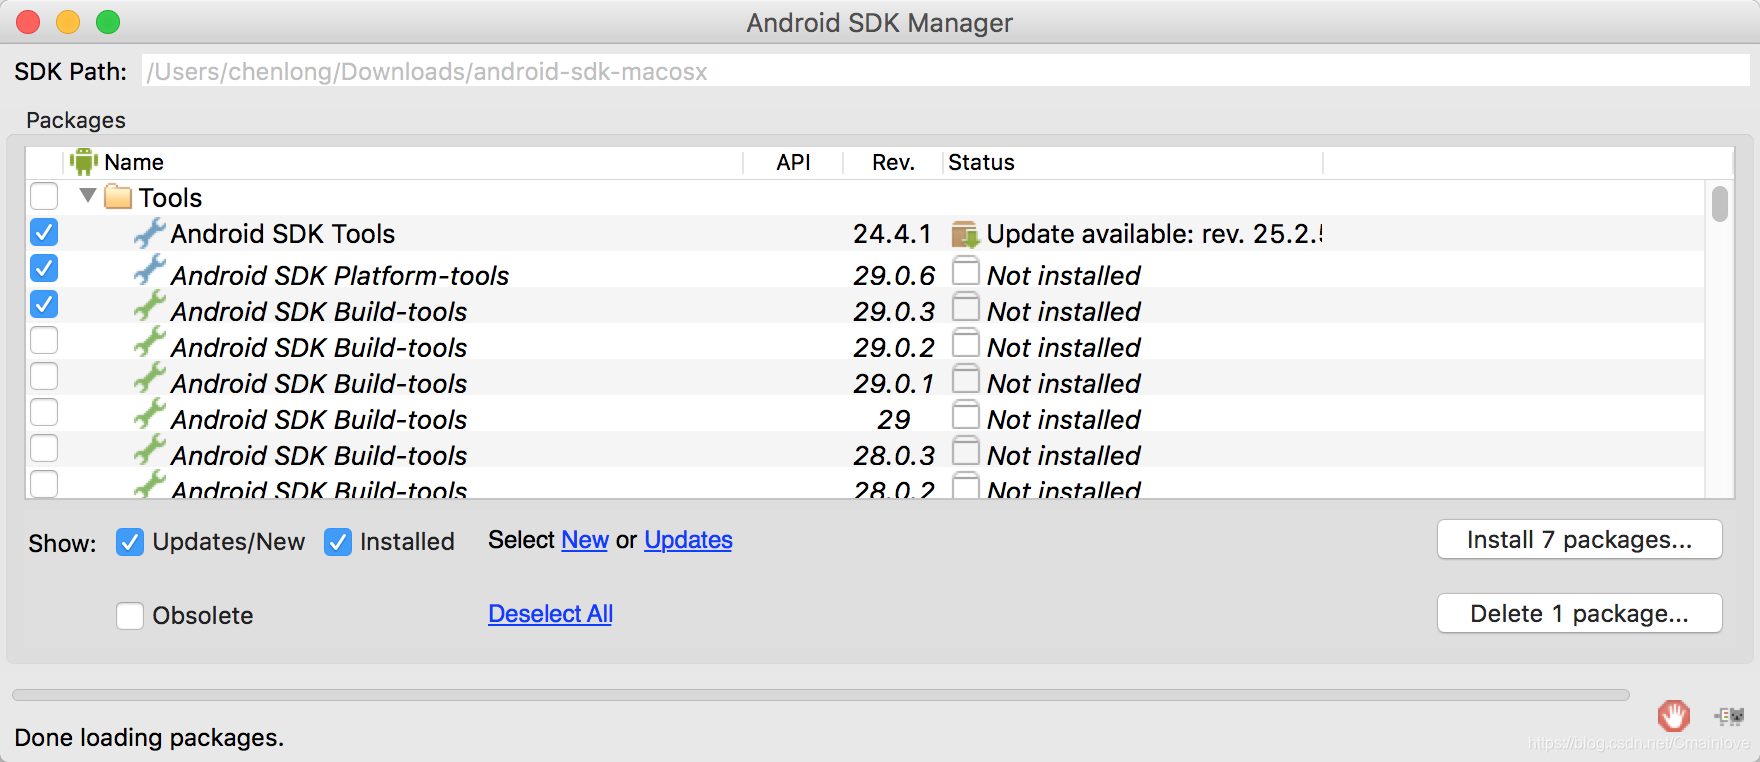Click not-installed status icon for rev 29.0.2
This screenshot has width=1760, height=762.
[965, 343]
